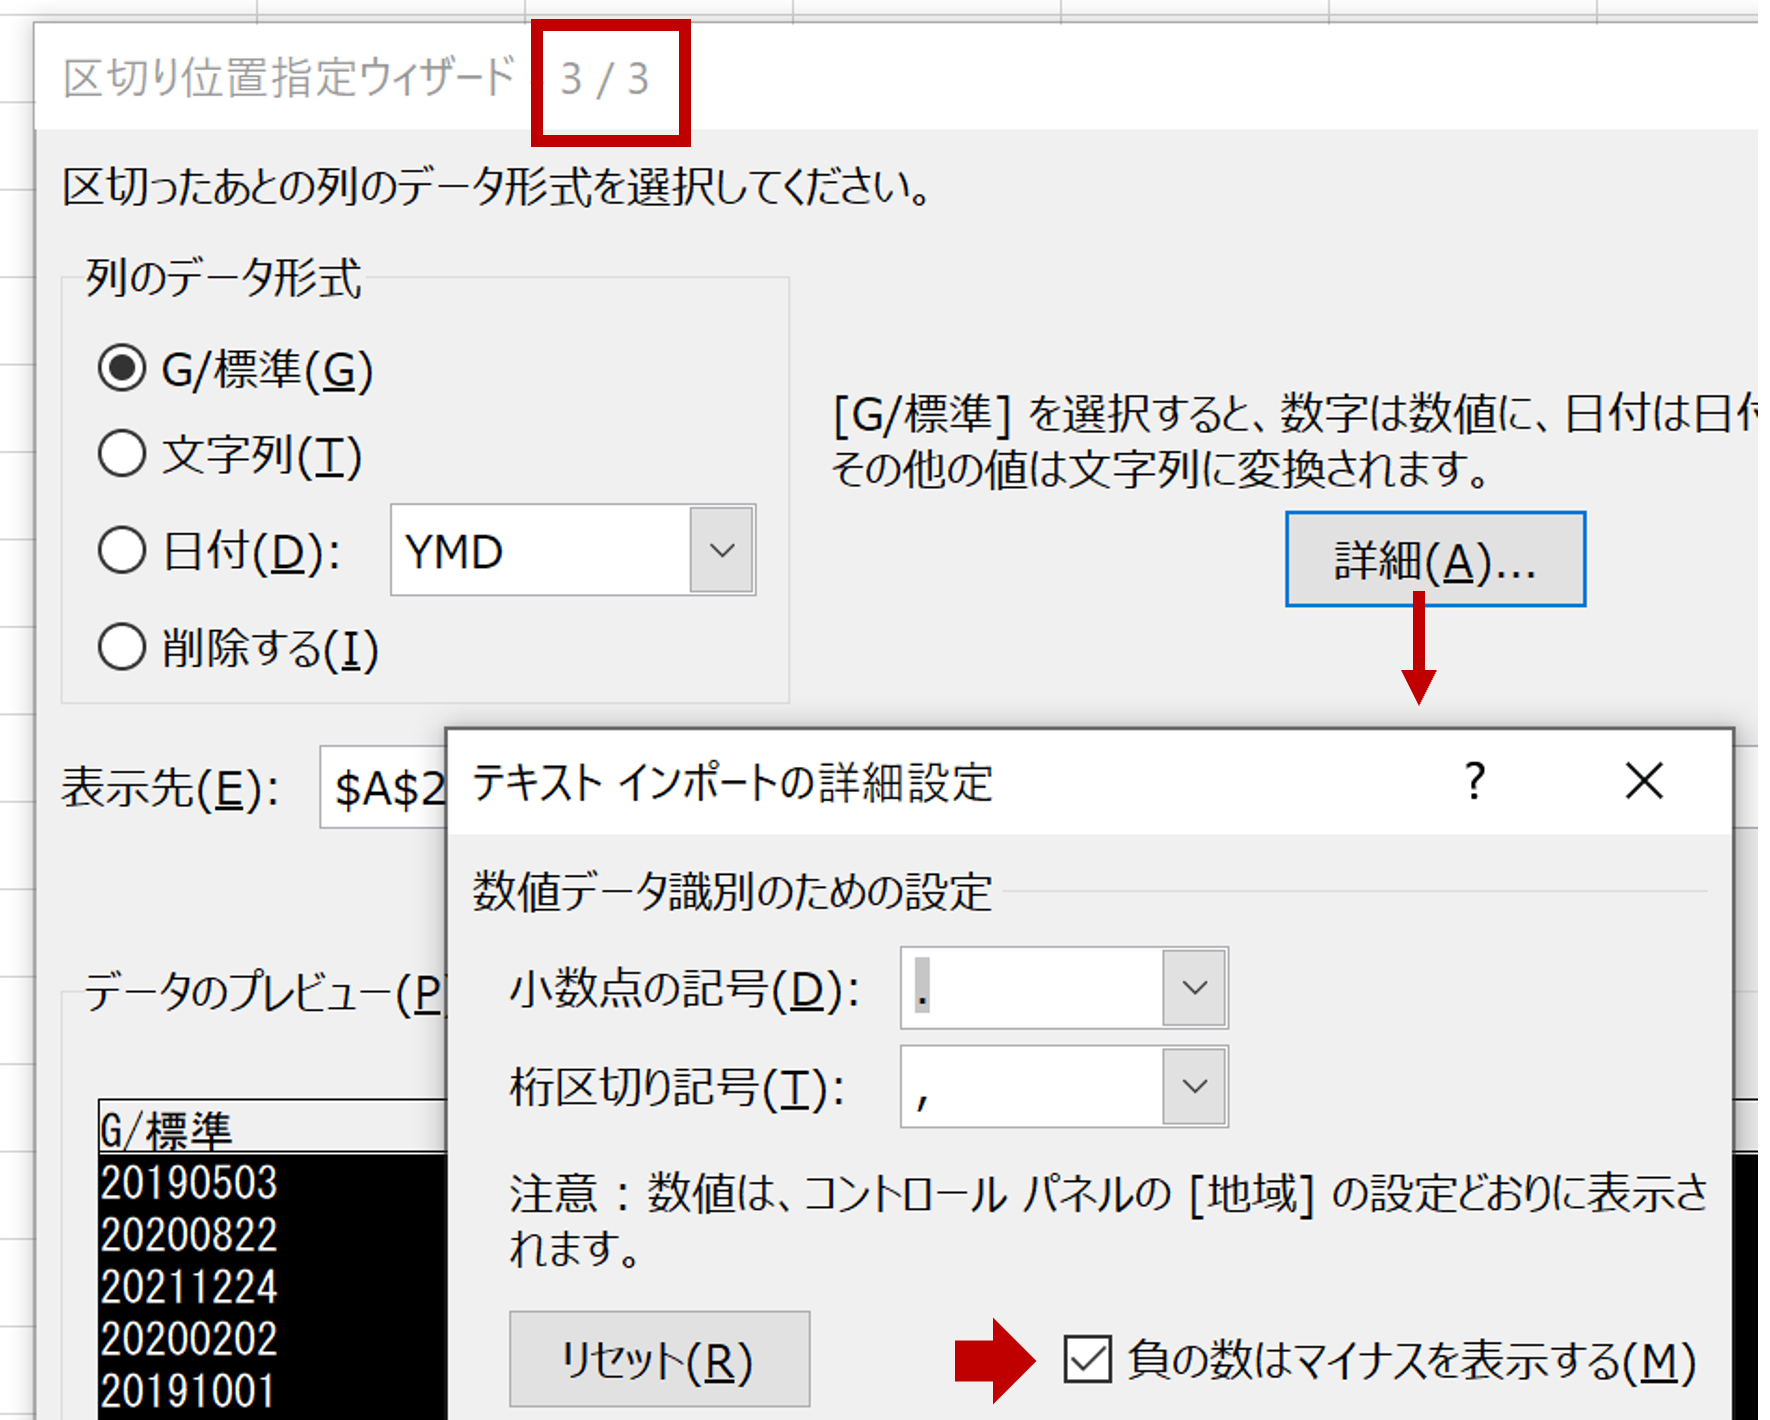1770x1420 pixels.
Task: Toggle 負の数はマイナスを表示する checkbox
Action: point(1087,1360)
